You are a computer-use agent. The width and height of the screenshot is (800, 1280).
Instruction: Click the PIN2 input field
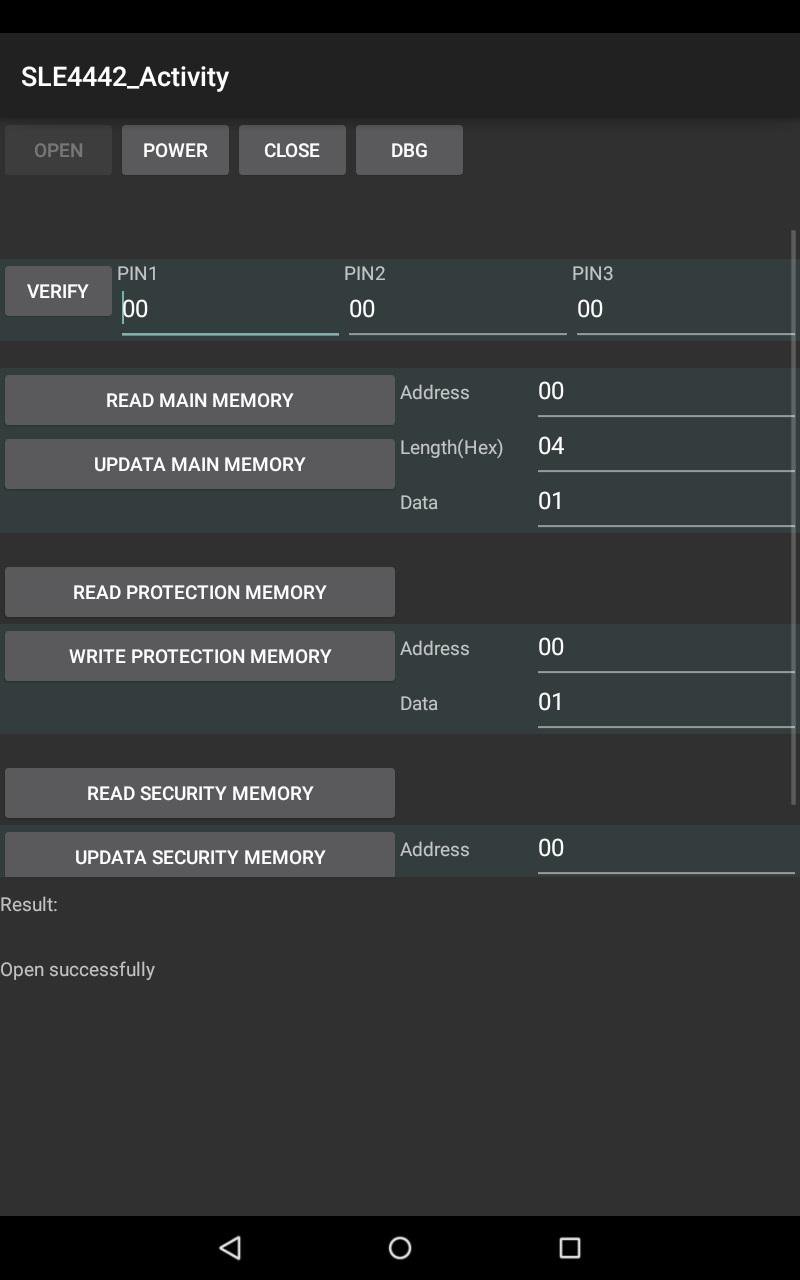click(456, 310)
